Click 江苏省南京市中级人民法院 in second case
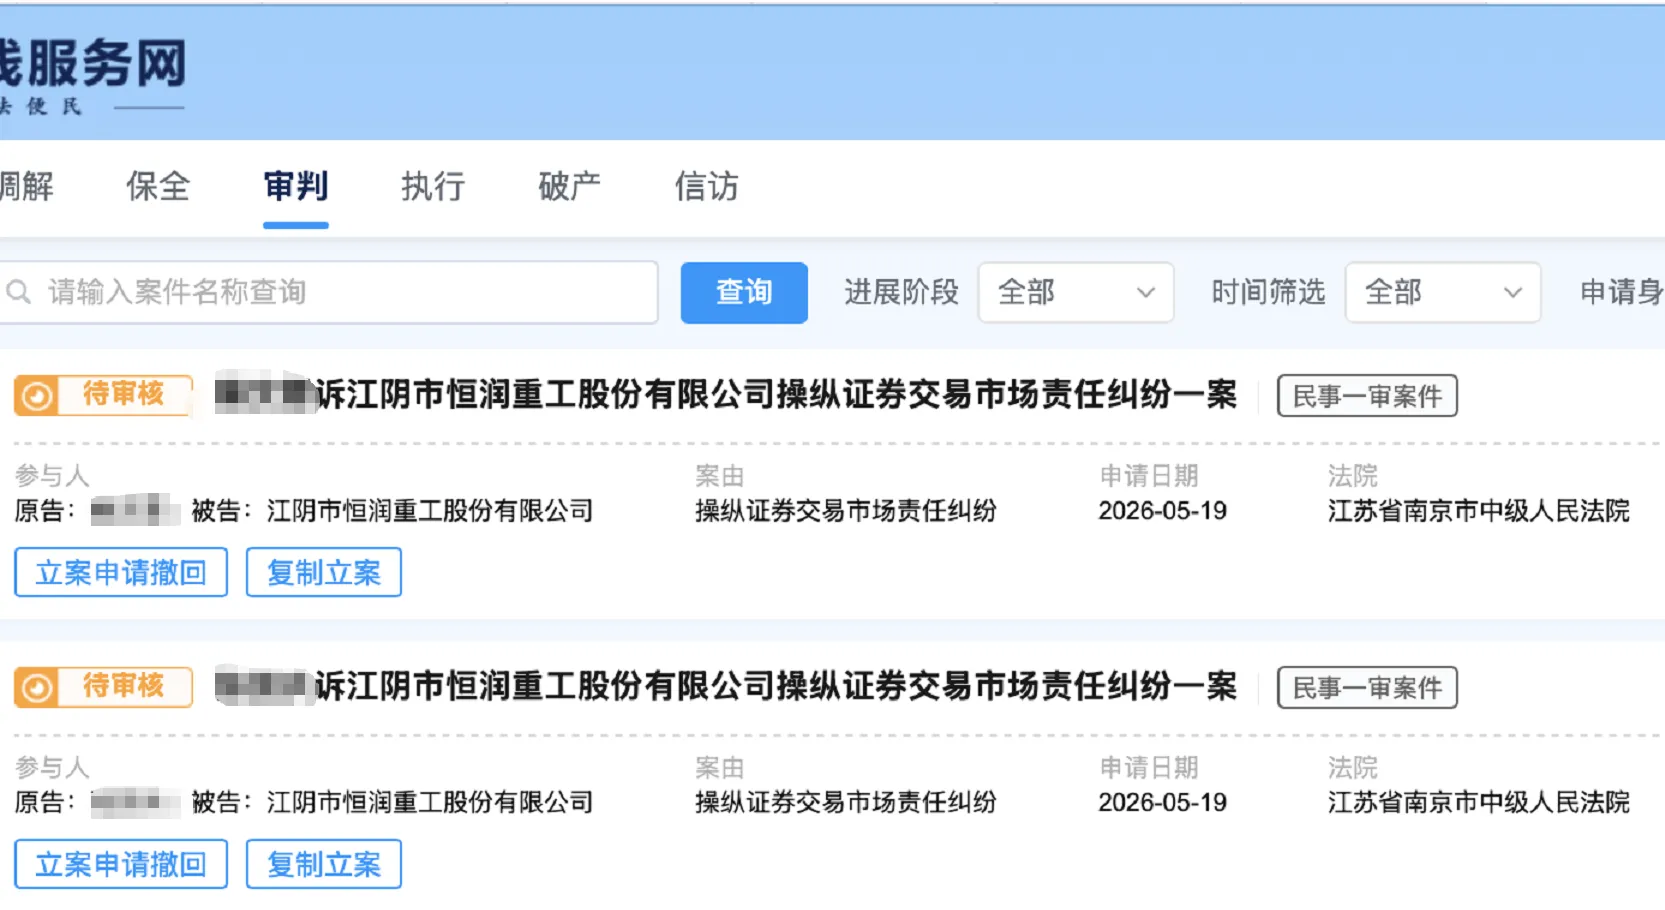The width and height of the screenshot is (1665, 910). click(x=1479, y=803)
